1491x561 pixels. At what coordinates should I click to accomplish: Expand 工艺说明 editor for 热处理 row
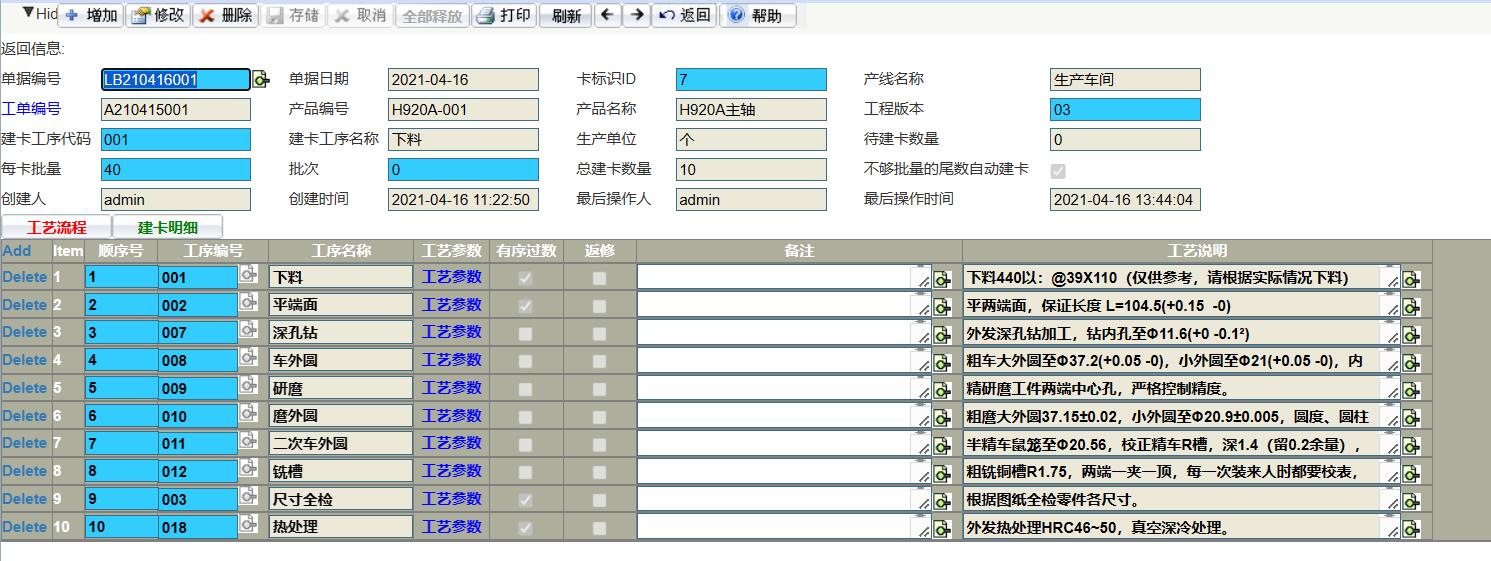(1411, 528)
